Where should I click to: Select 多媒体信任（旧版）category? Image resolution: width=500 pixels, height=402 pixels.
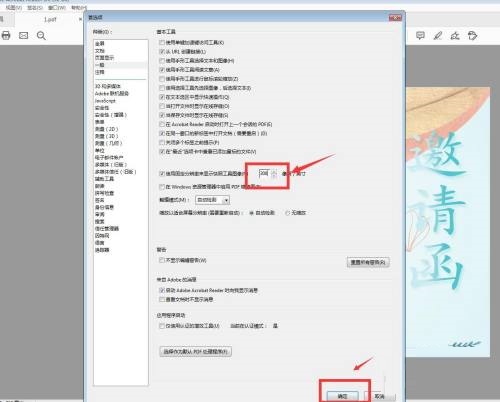point(116,172)
